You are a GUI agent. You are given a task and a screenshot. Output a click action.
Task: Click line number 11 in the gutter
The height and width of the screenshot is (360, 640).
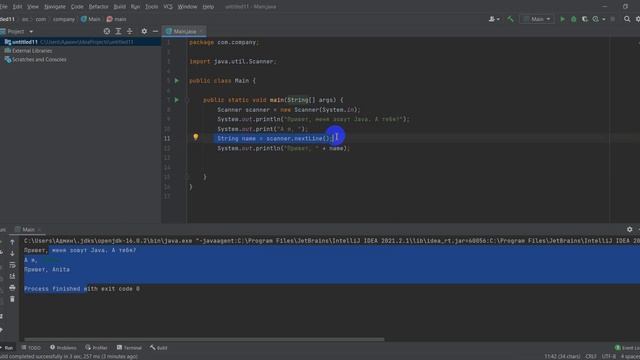tap(167, 138)
